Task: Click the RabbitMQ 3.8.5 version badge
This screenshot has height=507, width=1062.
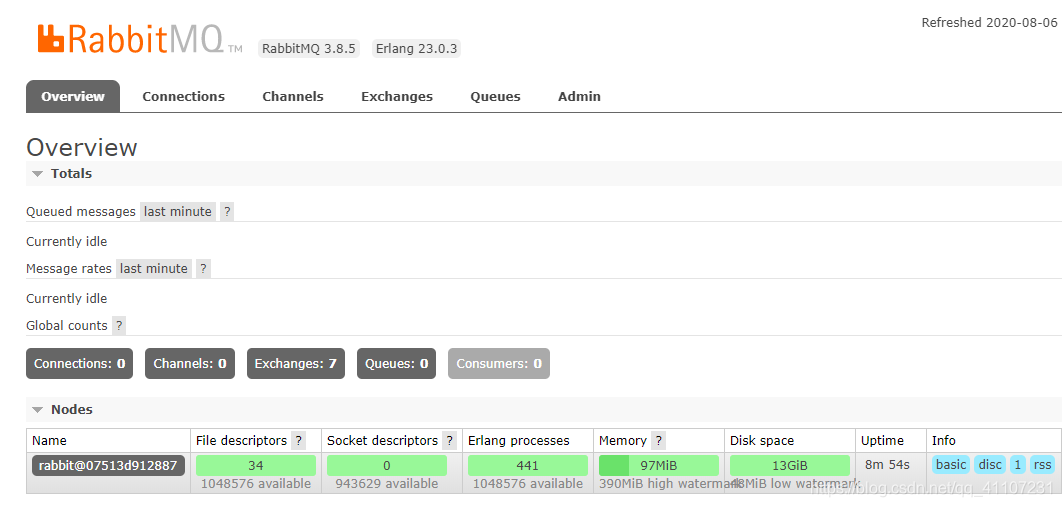Action: (x=309, y=49)
